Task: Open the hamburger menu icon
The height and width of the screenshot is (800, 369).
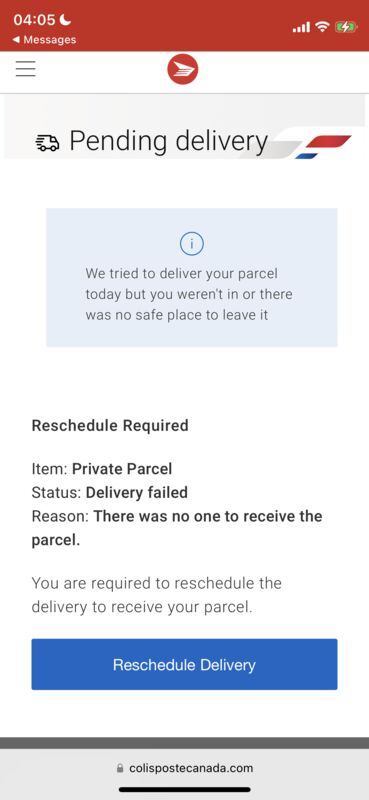Action: 26,68
